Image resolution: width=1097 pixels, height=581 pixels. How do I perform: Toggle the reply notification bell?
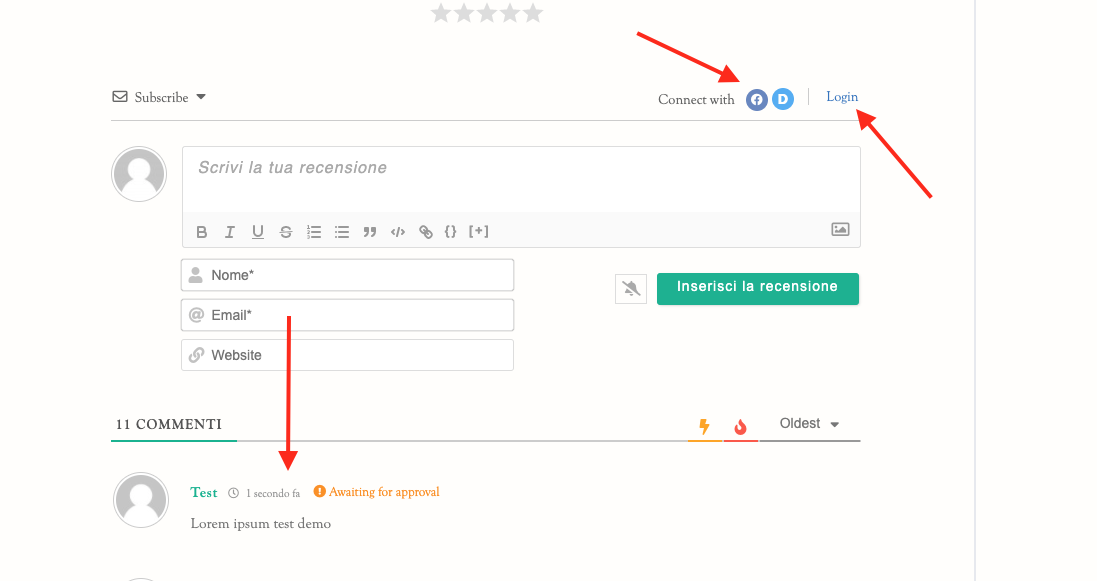click(631, 288)
